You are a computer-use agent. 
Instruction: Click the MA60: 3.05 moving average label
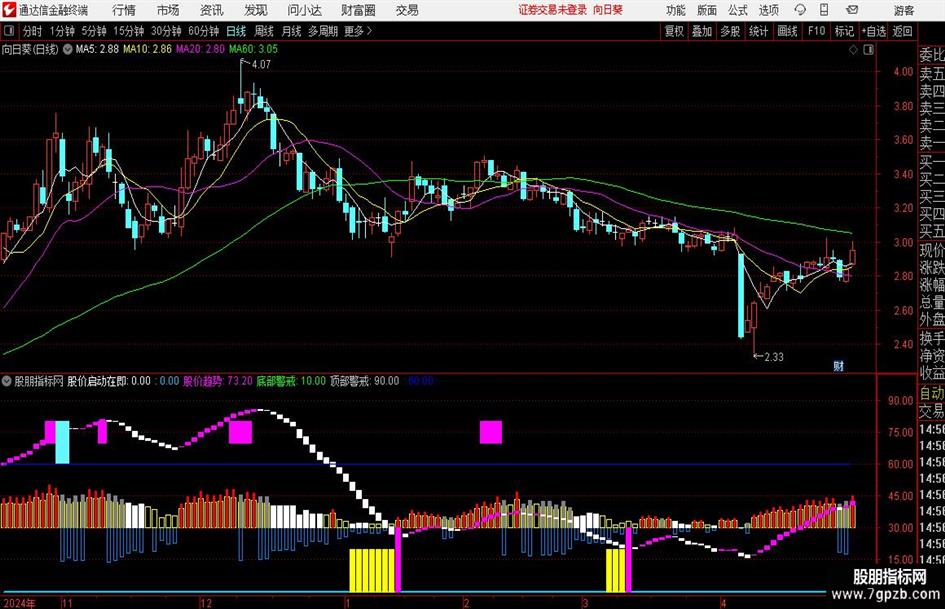point(253,49)
